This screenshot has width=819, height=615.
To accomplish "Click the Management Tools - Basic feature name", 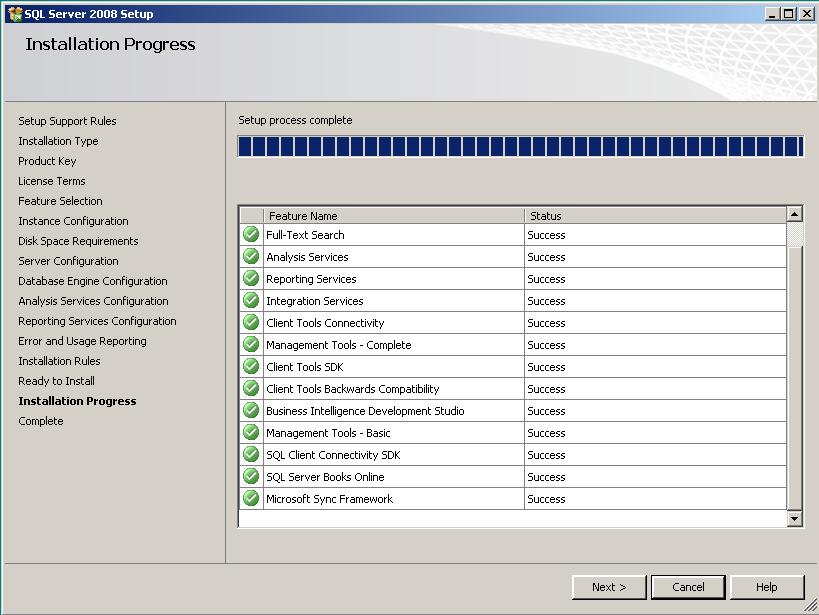I will point(329,433).
